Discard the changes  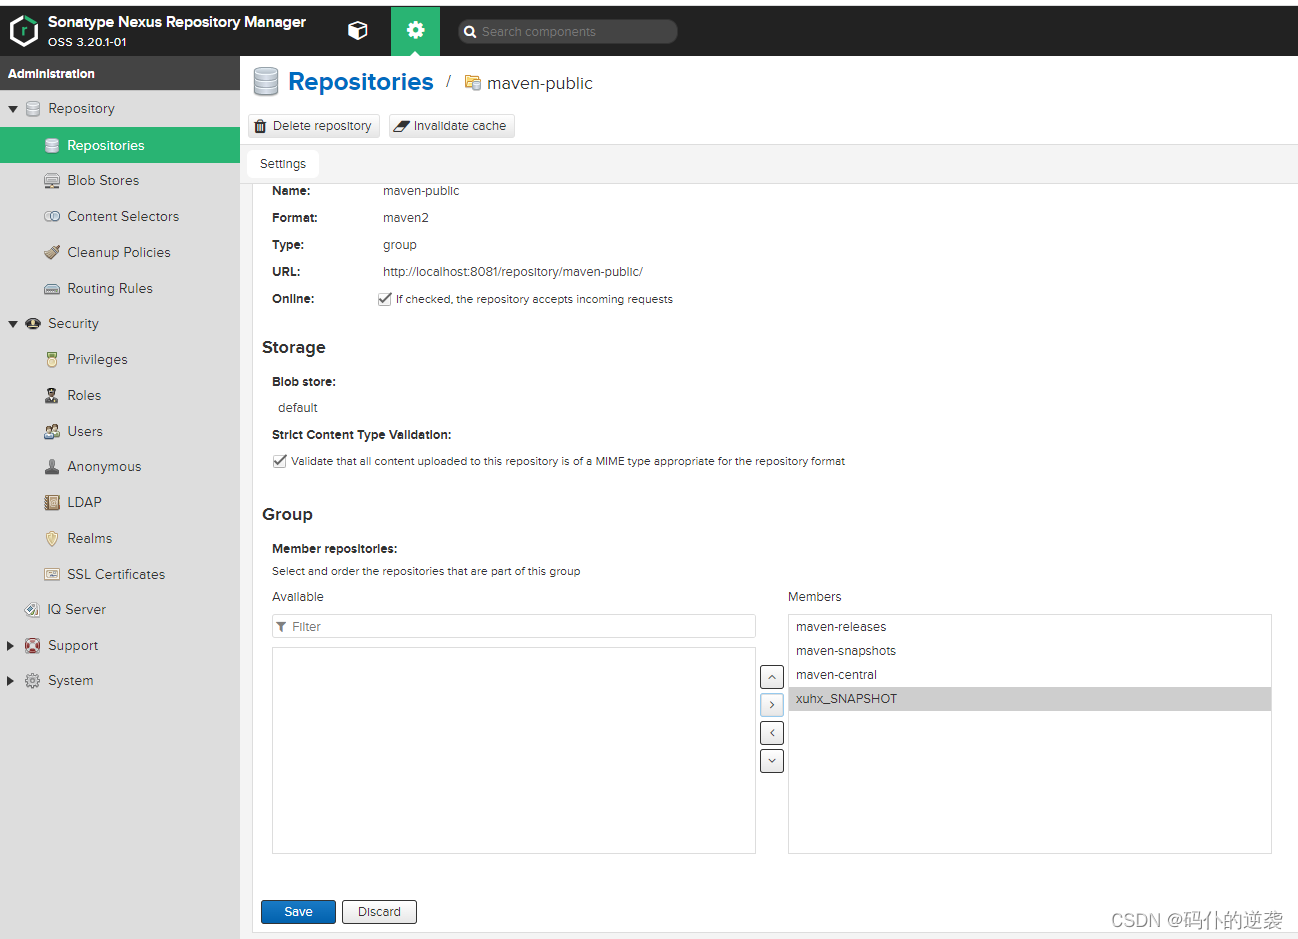(x=379, y=912)
